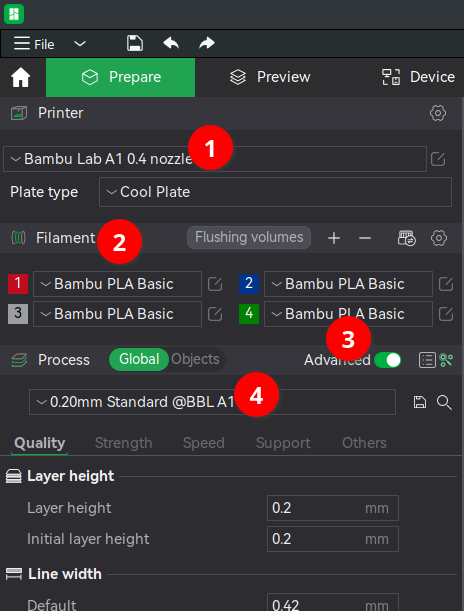This screenshot has height=611, width=464.
Task: Search process settings with magnifier icon
Action: click(444, 403)
